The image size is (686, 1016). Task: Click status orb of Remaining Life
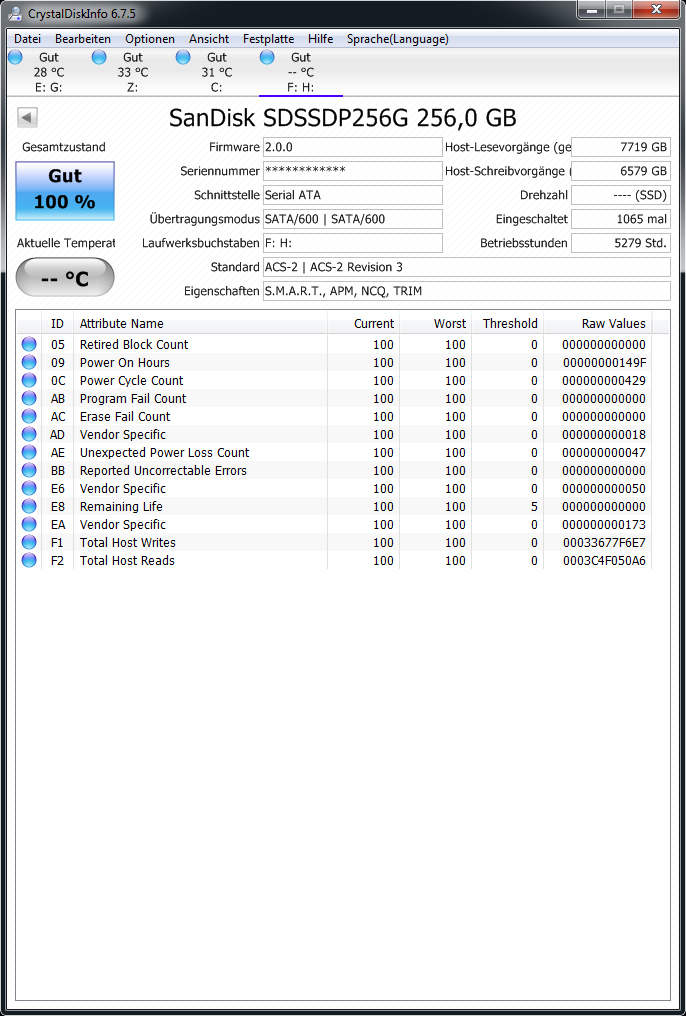coord(29,507)
